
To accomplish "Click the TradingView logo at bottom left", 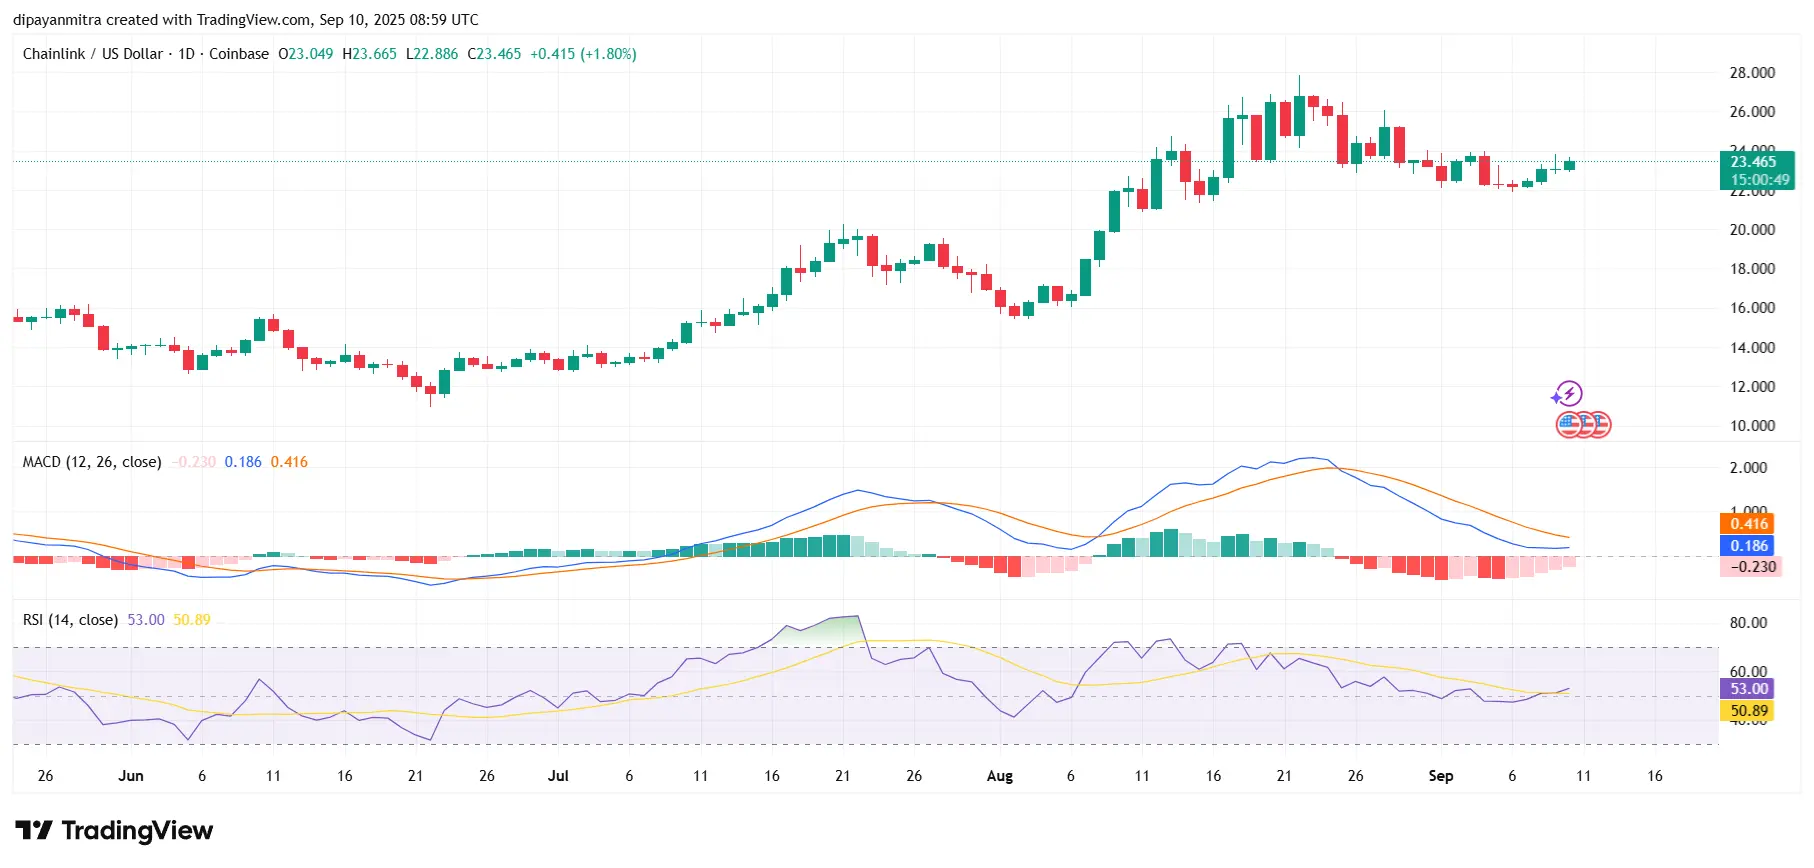I will [114, 831].
